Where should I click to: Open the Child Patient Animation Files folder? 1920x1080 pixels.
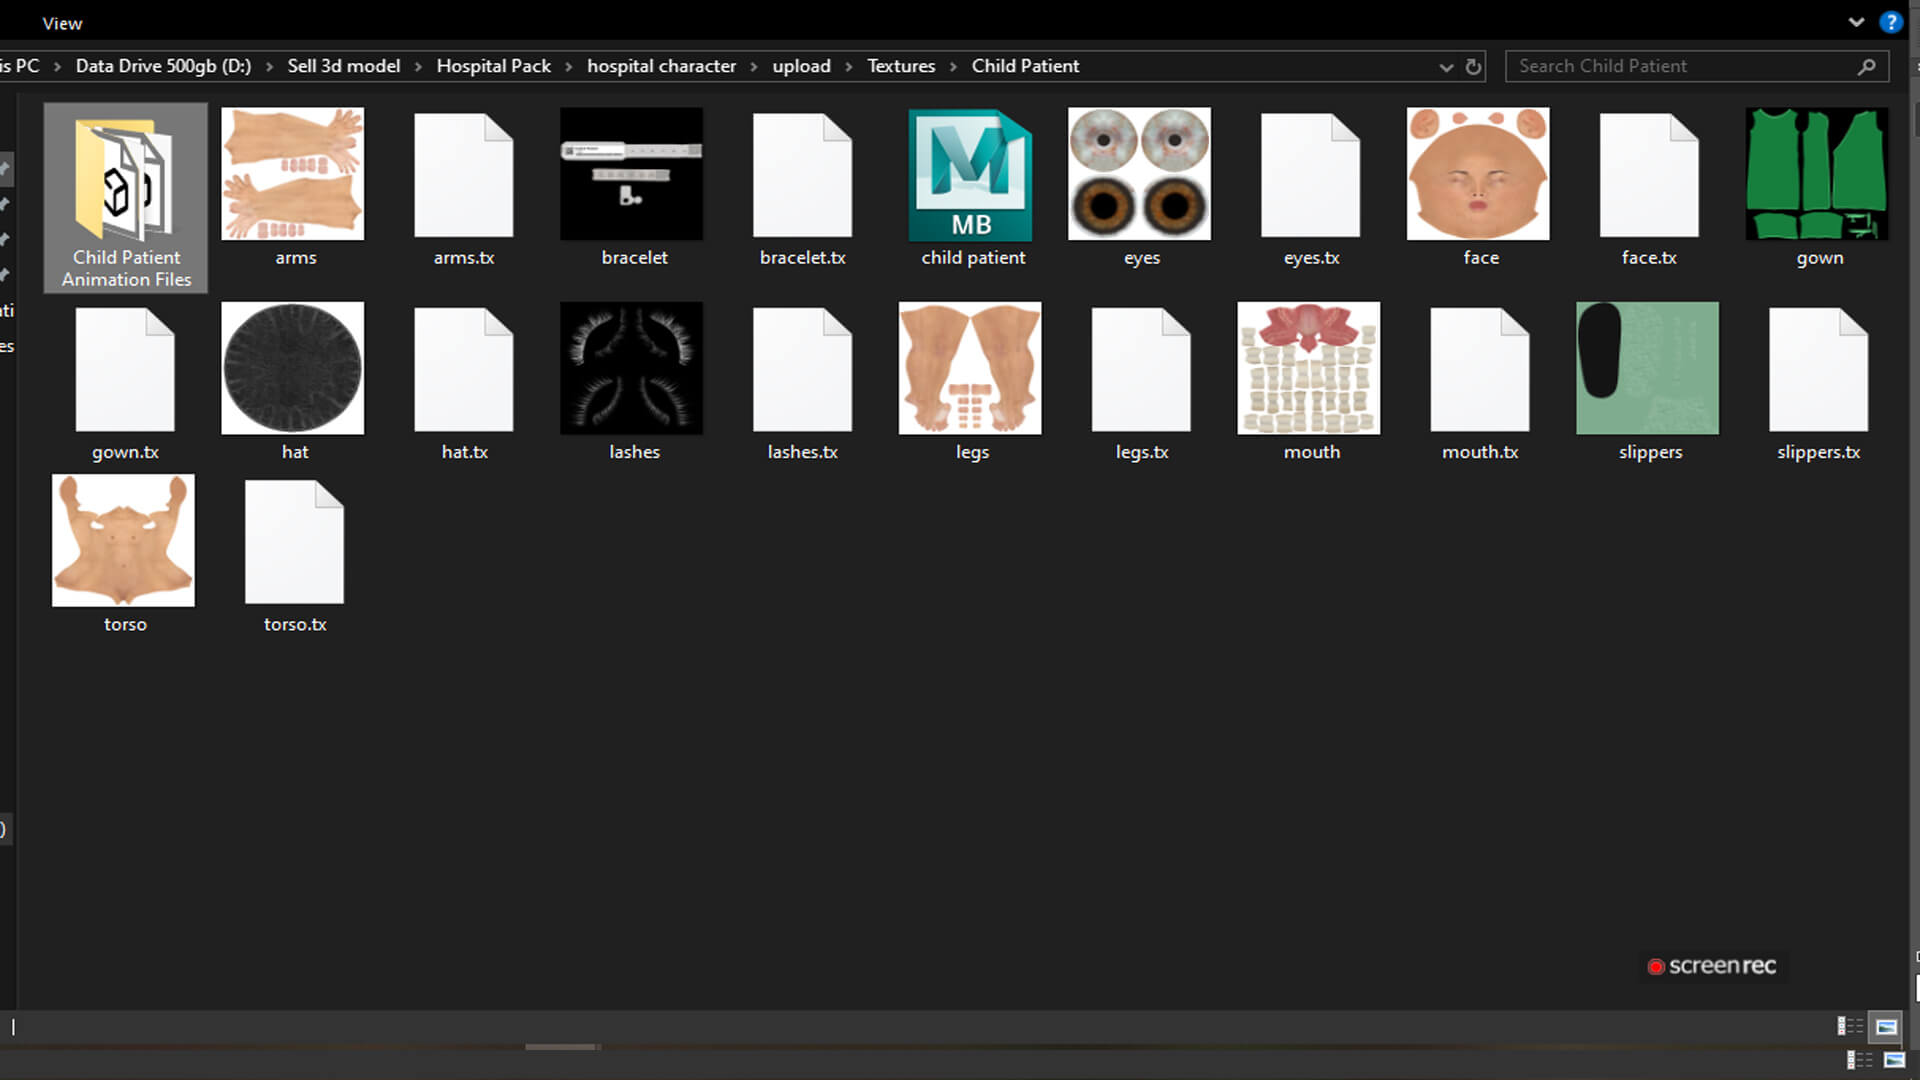pyautogui.click(x=125, y=198)
